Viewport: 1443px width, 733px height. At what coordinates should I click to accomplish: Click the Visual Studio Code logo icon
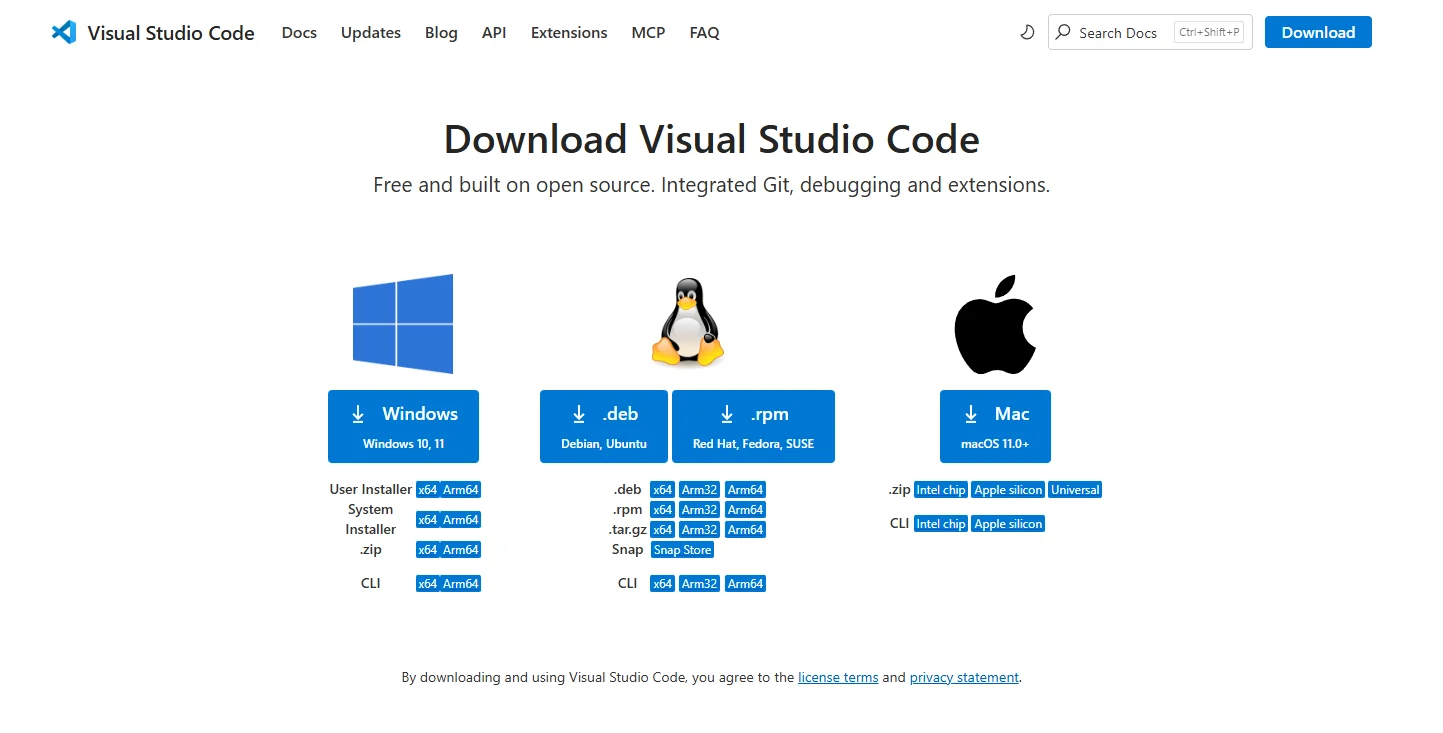tap(64, 32)
